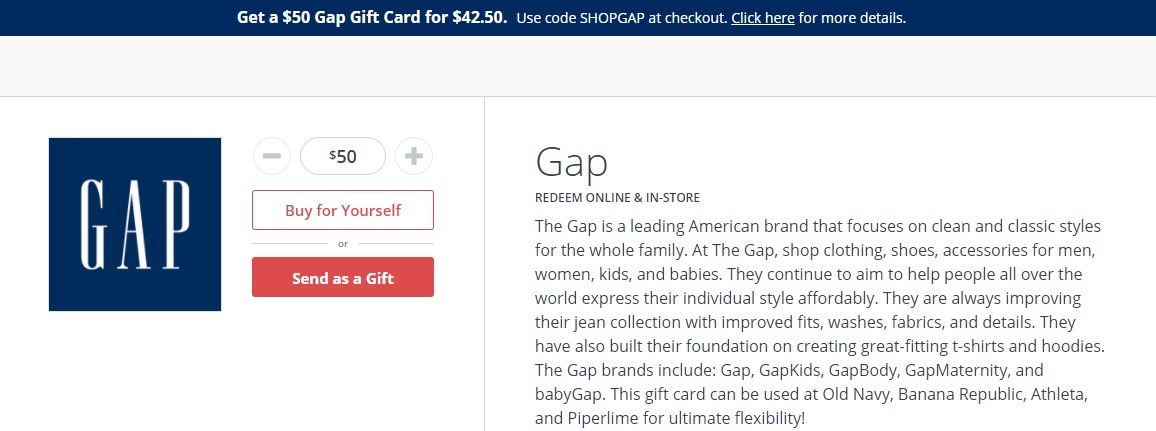Click the $50 Gap Gift Card promo text
This screenshot has height=431, width=1156.
pos(372,17)
